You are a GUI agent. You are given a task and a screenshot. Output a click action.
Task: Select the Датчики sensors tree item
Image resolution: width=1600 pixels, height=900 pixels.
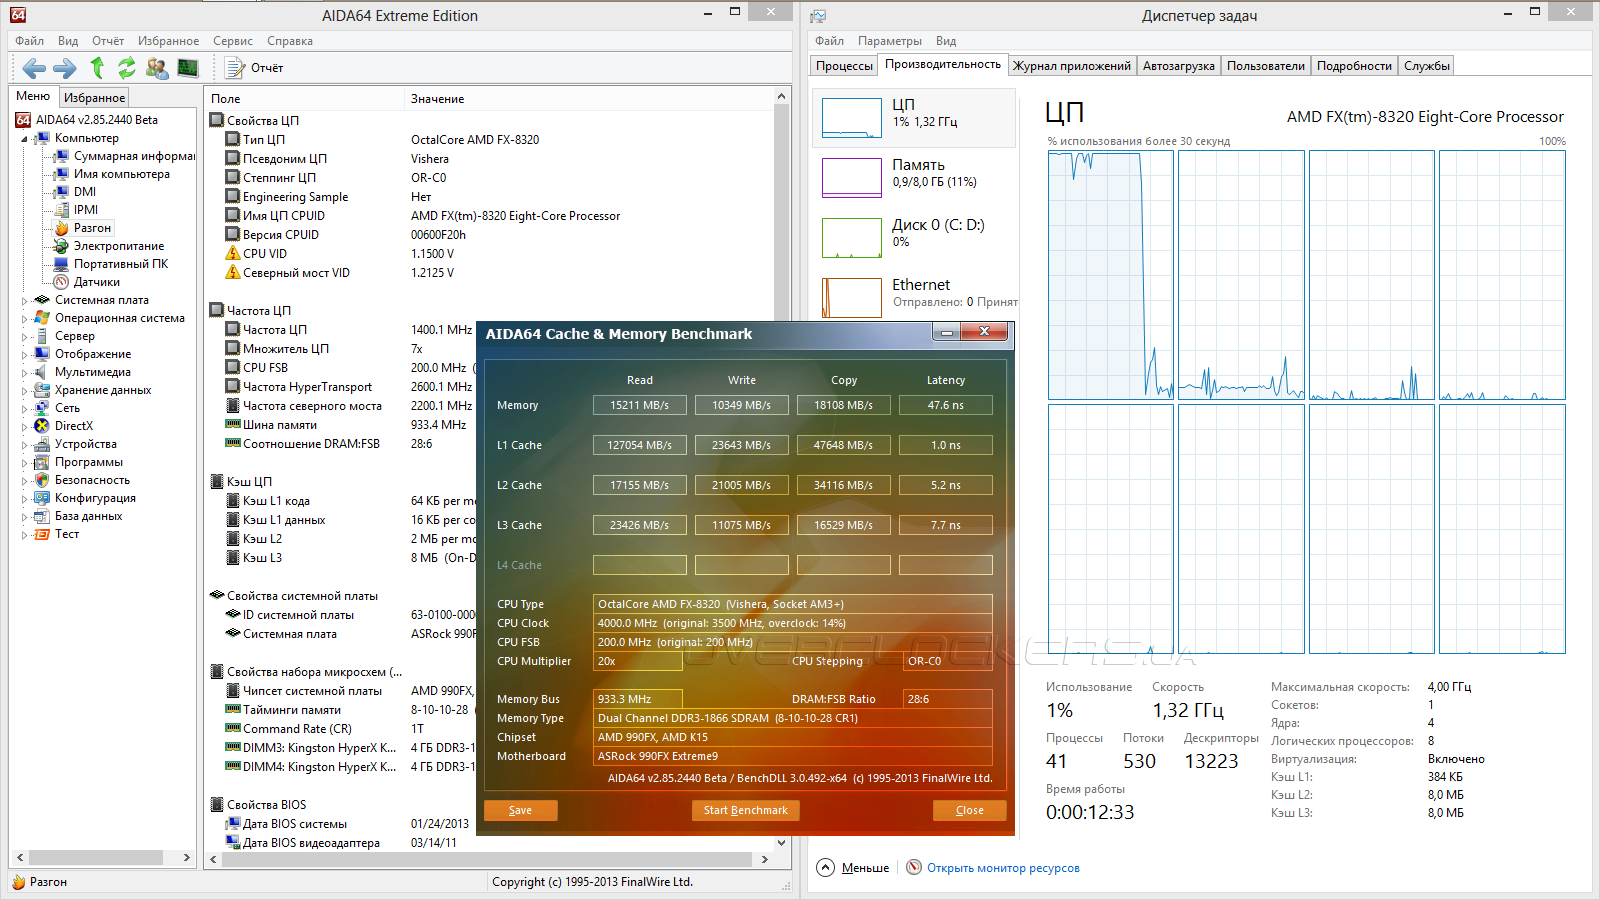[x=96, y=282]
